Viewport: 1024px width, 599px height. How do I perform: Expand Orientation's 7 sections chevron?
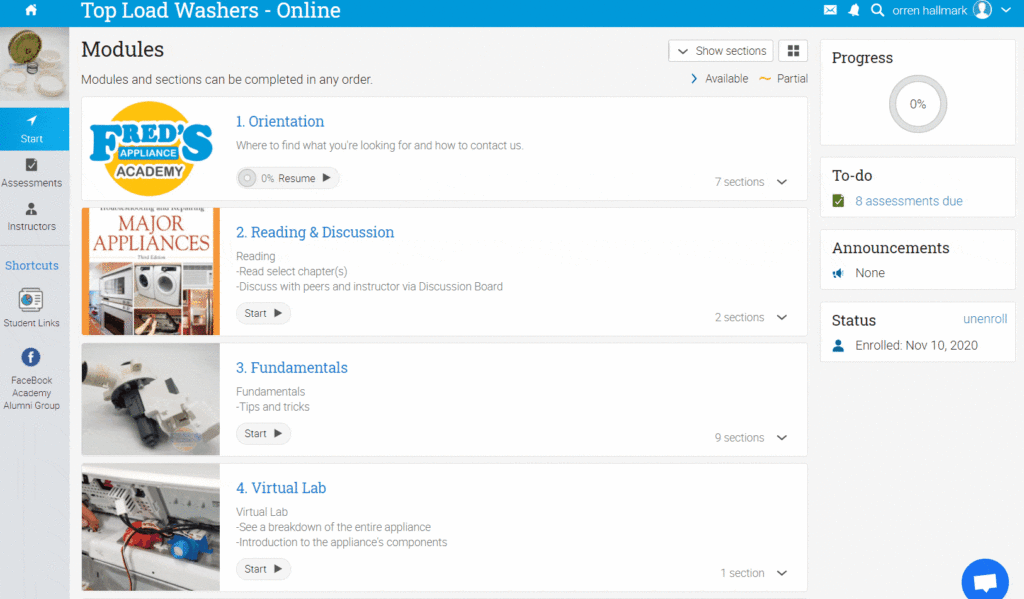(782, 182)
